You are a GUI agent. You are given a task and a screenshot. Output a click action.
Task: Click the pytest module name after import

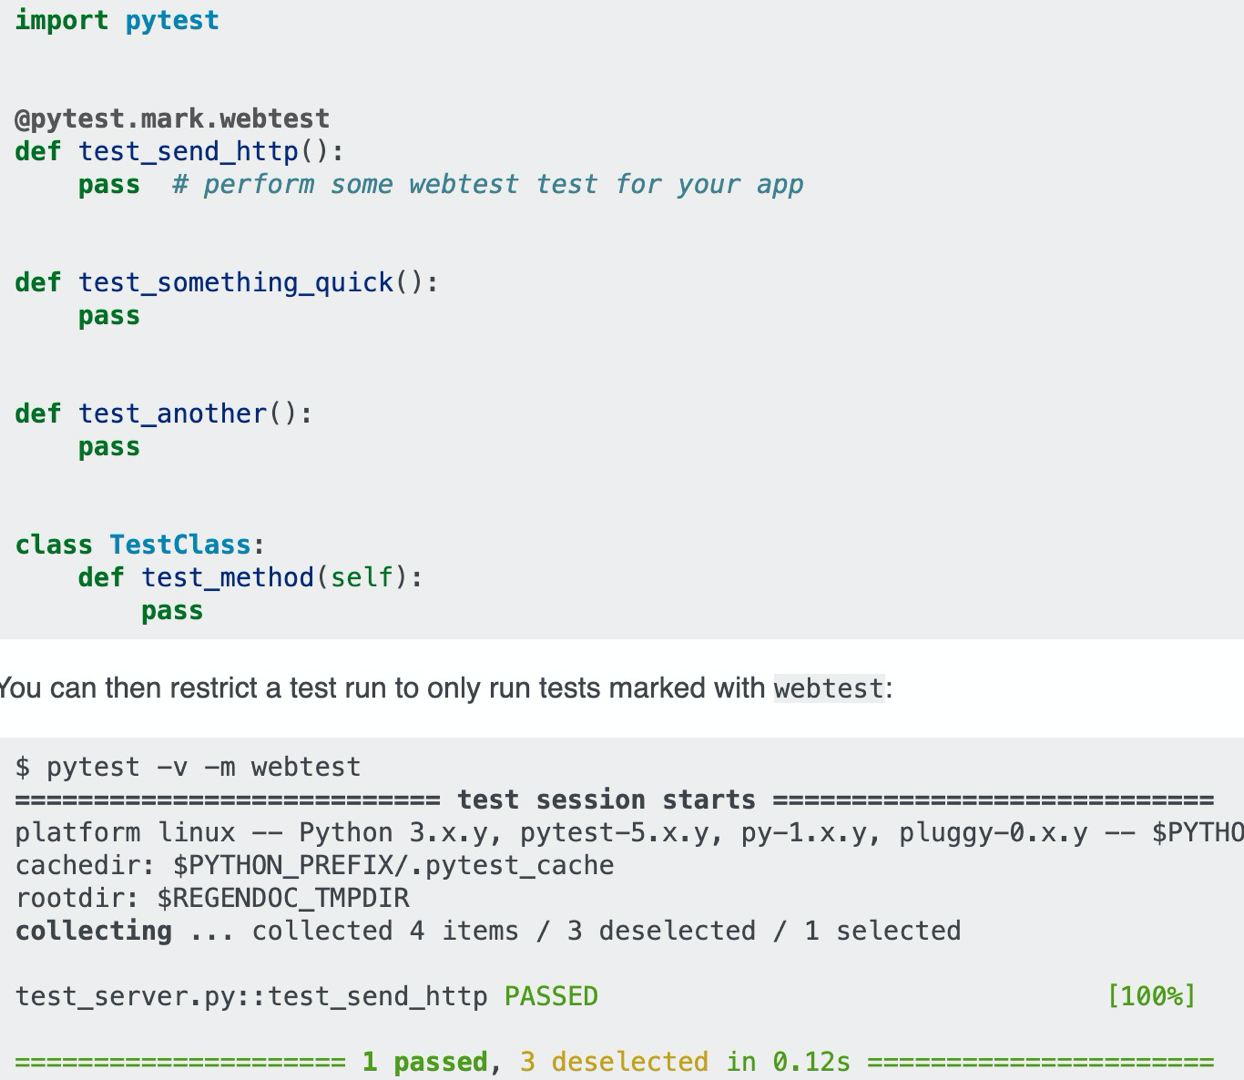(x=171, y=21)
